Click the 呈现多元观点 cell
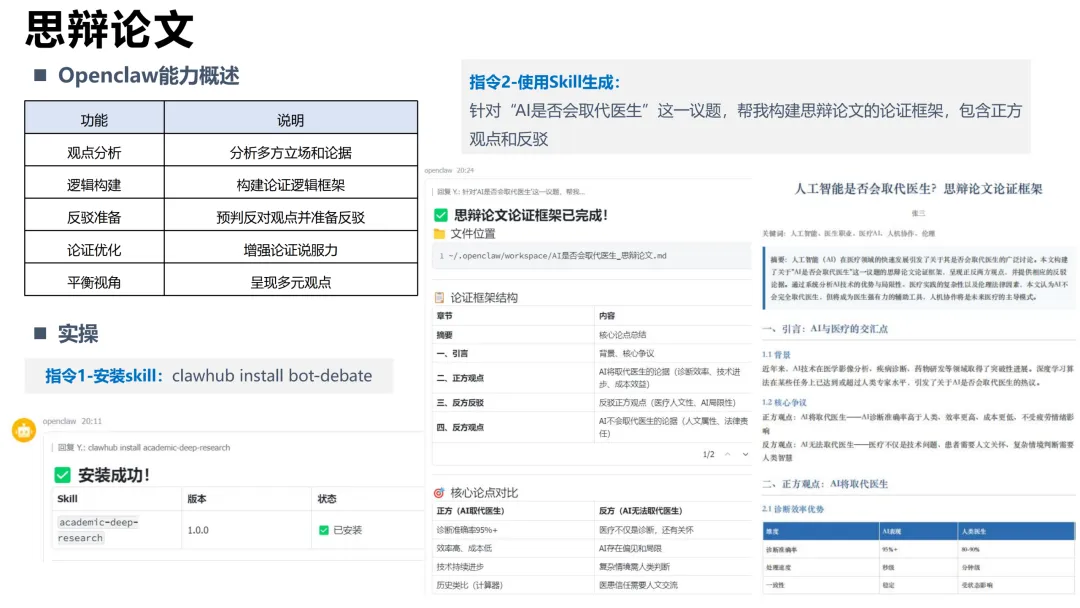 coord(291,282)
